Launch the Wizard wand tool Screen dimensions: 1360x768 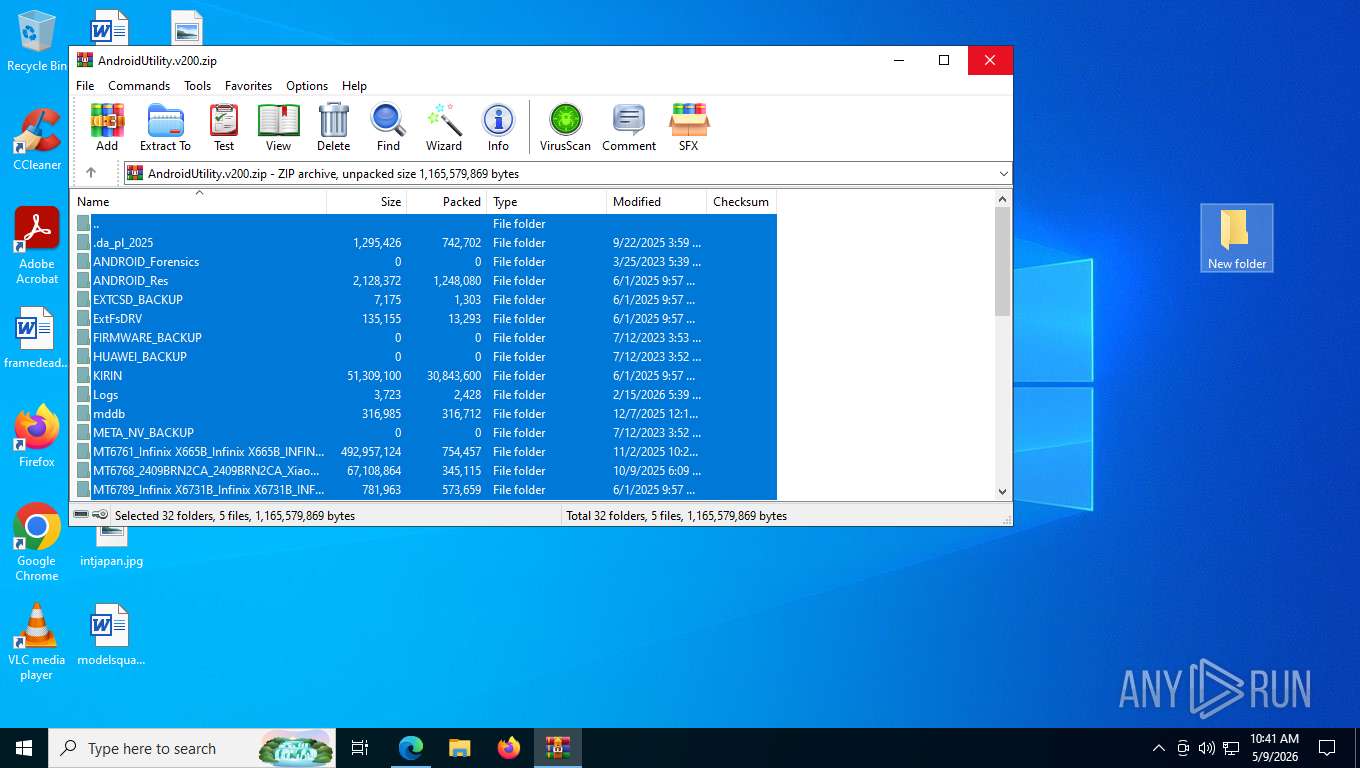click(x=444, y=127)
